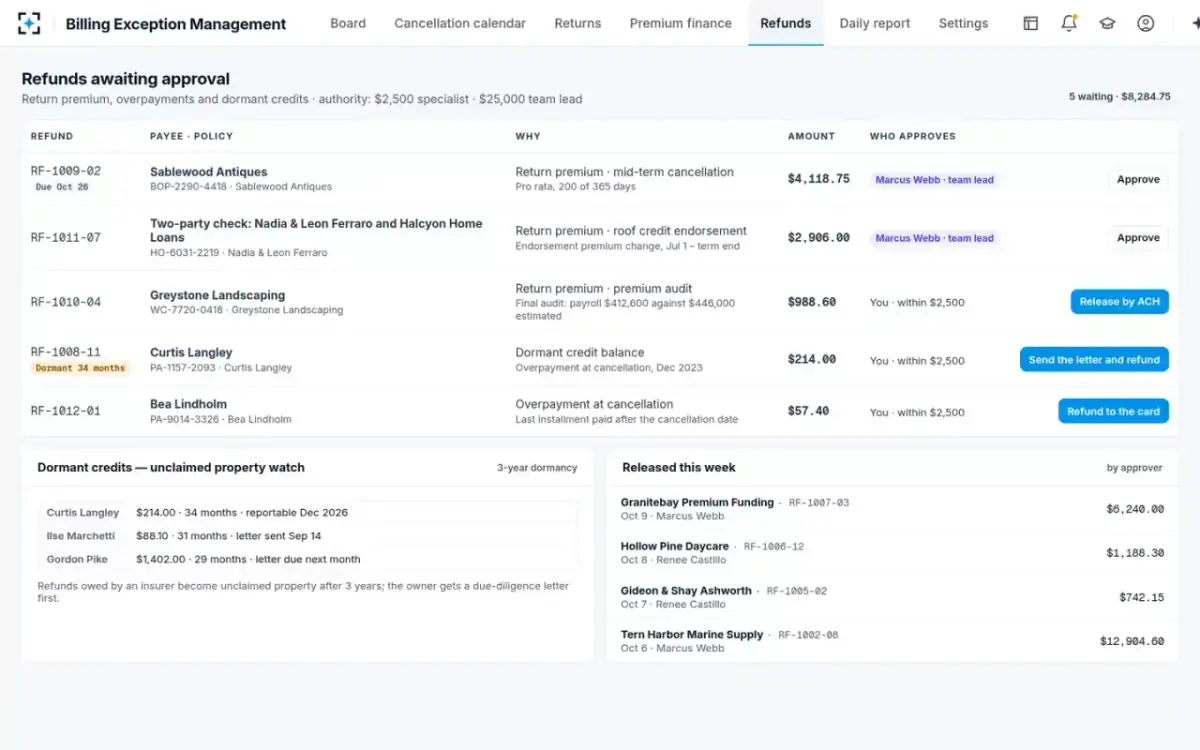Click Release by ACH for Greystone Landscaping
1200x750 pixels.
[x=1119, y=302]
